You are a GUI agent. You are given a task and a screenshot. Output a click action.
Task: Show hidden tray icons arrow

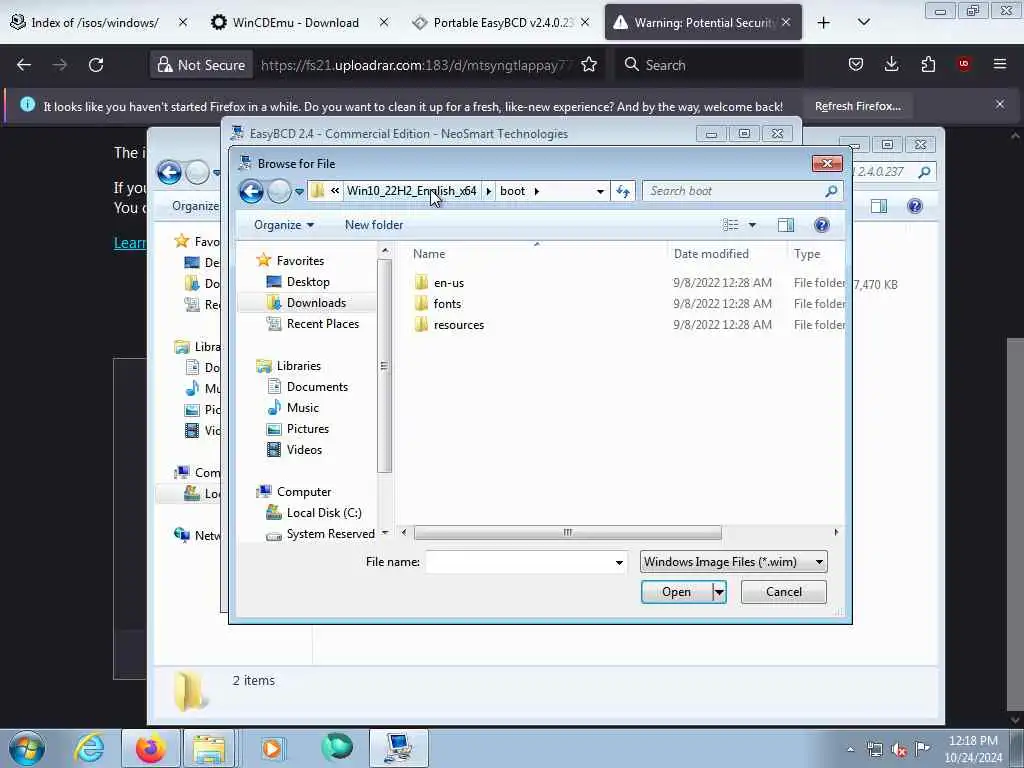pyautogui.click(x=850, y=750)
